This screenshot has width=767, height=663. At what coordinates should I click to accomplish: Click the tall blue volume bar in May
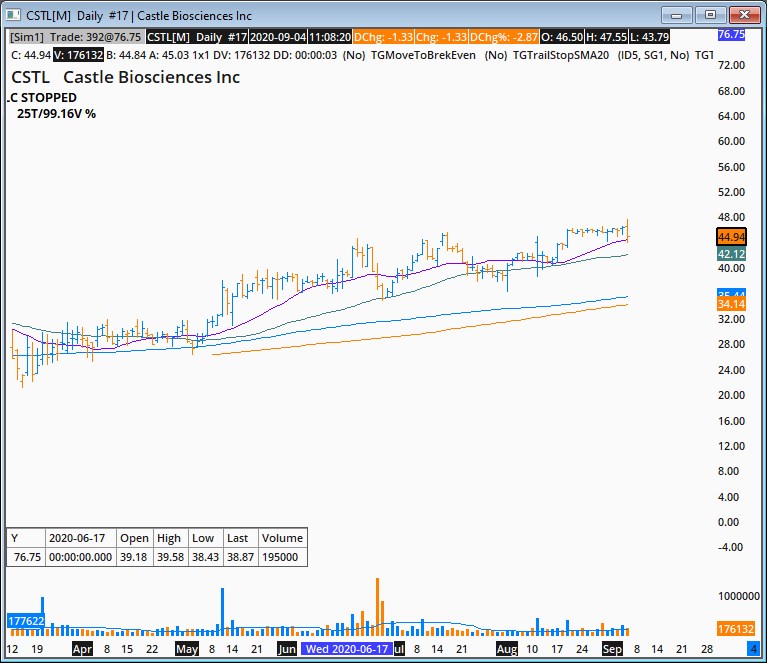223,612
